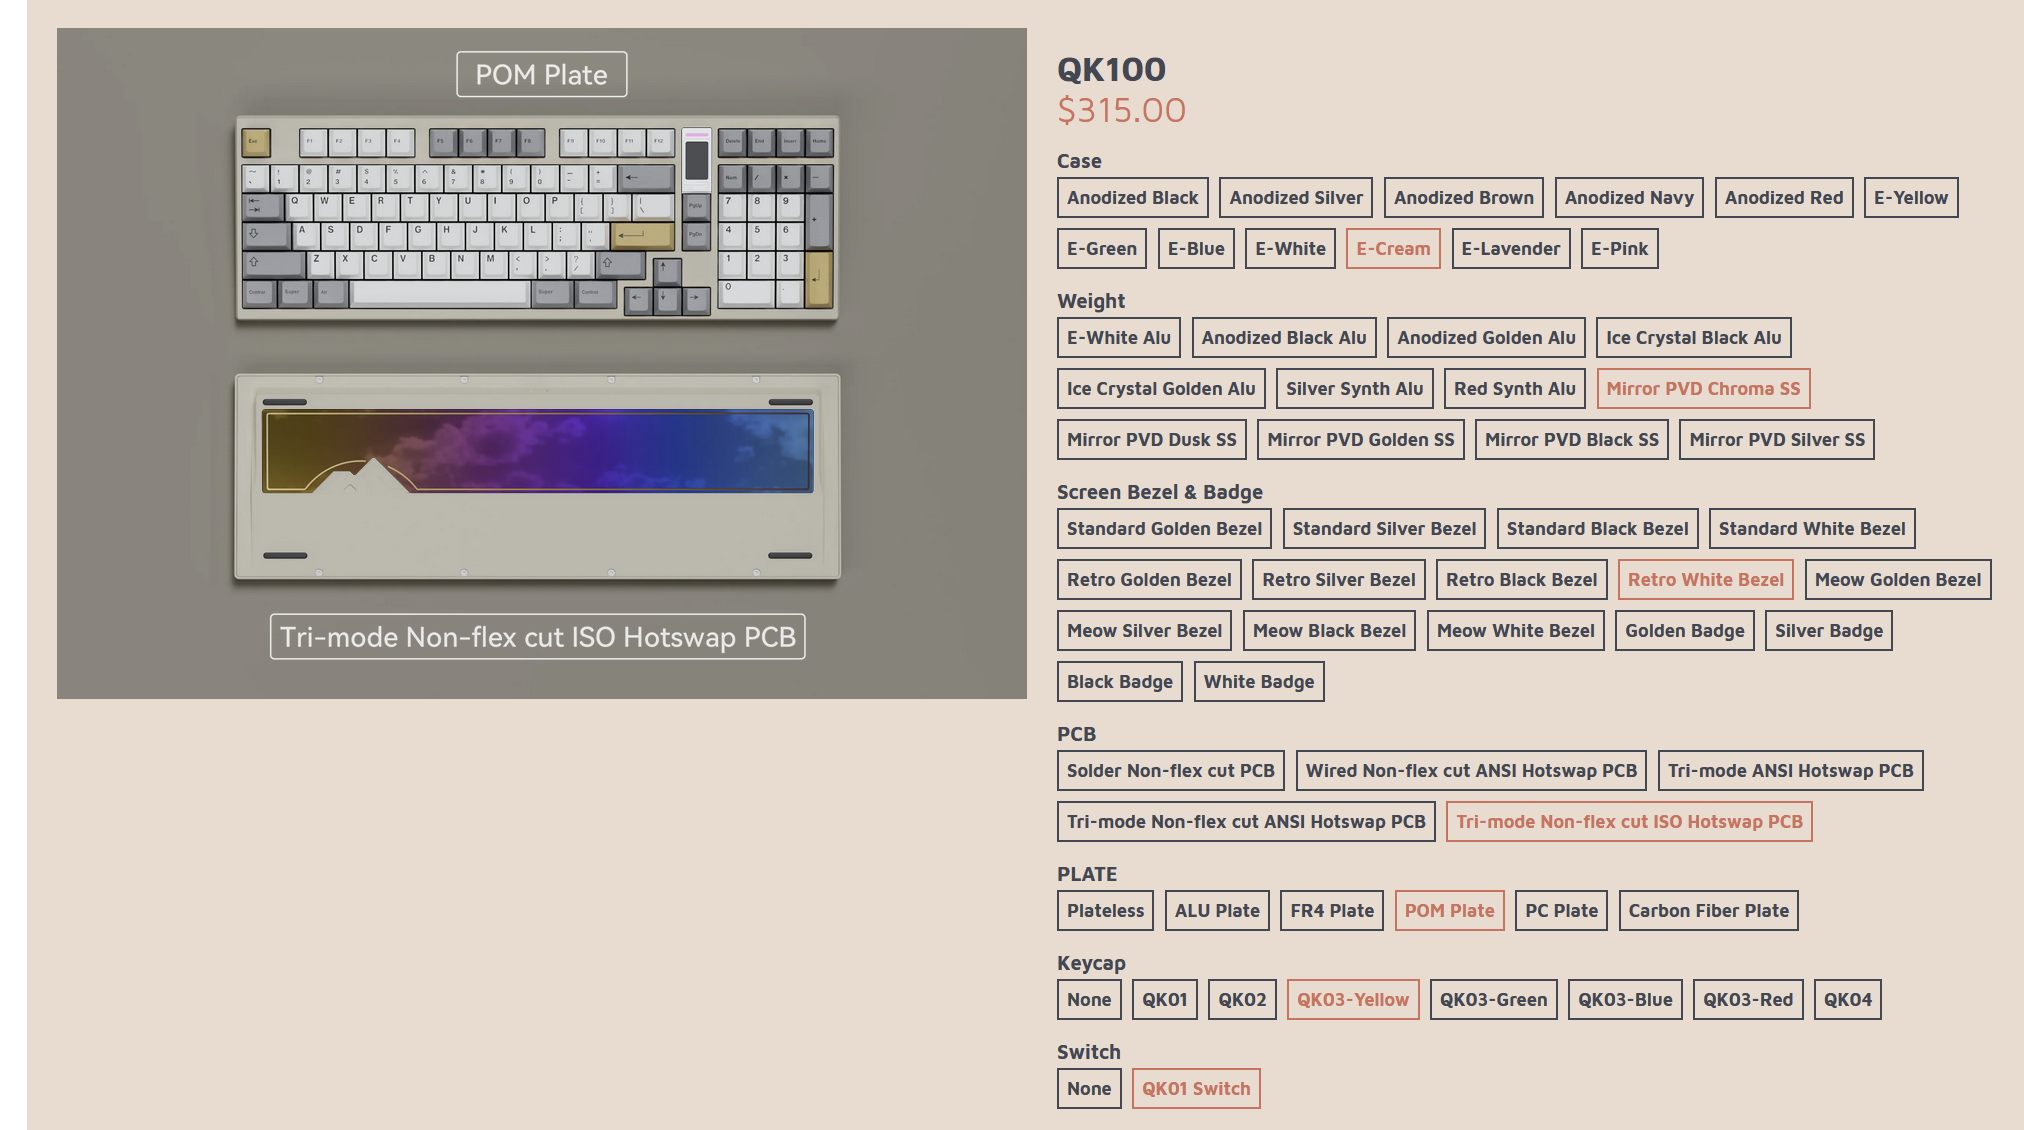
Task: Set the Switch option to None
Action: (x=1088, y=1089)
